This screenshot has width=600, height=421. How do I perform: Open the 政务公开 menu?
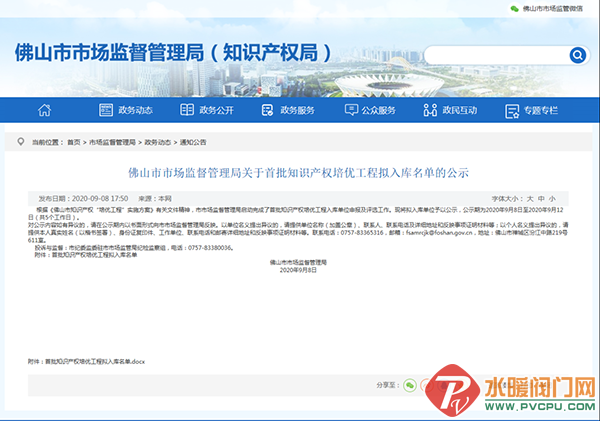216,110
